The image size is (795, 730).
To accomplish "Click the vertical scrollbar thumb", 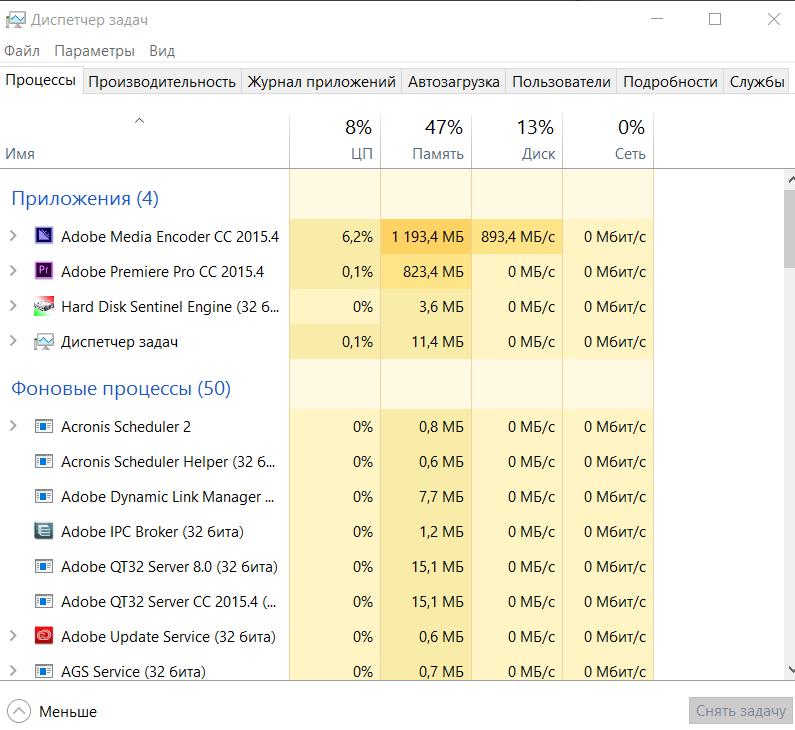I will 789,229.
